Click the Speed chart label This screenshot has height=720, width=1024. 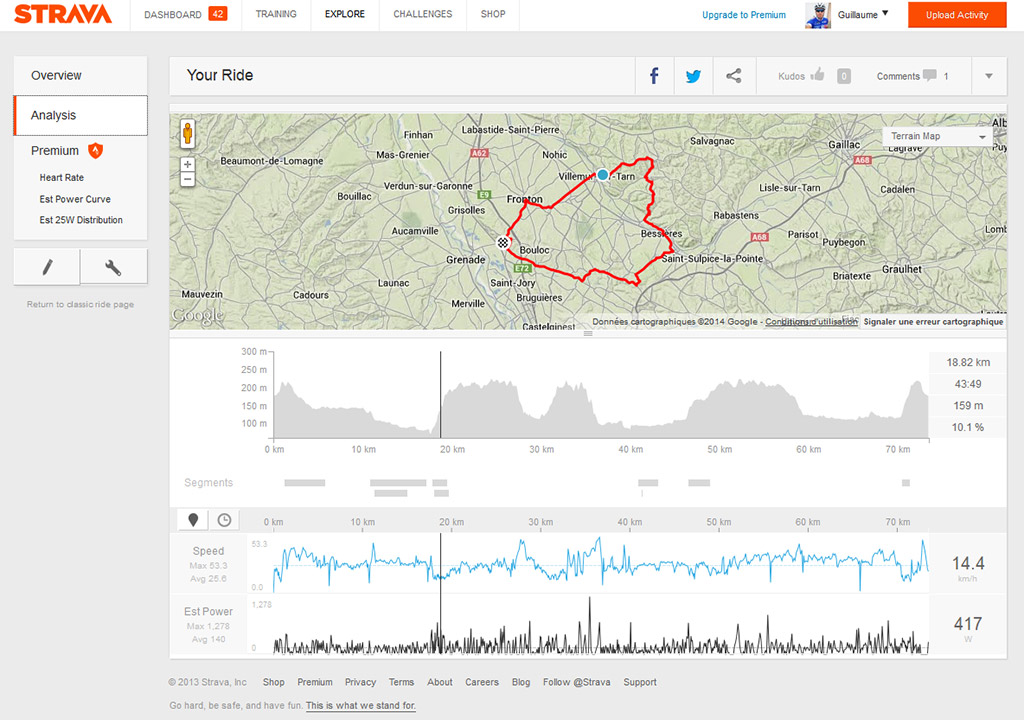(x=208, y=551)
